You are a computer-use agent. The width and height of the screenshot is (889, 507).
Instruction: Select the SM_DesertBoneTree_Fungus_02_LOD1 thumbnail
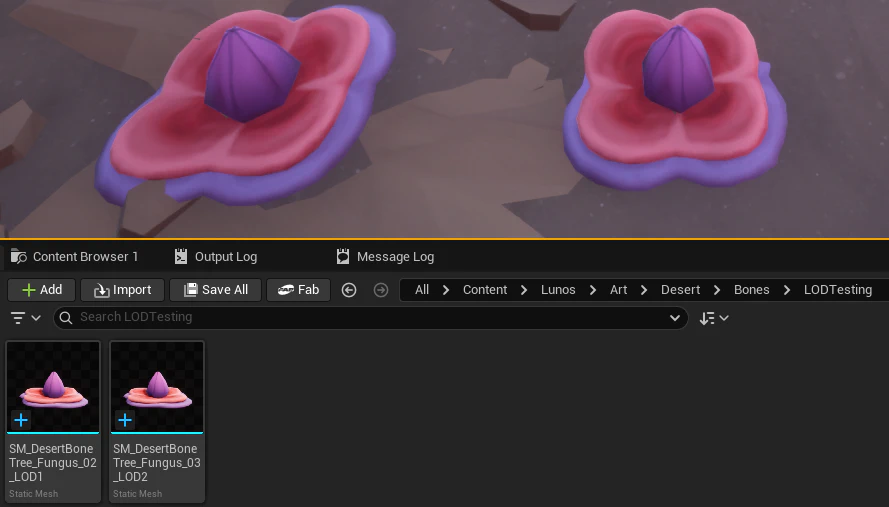click(53, 387)
